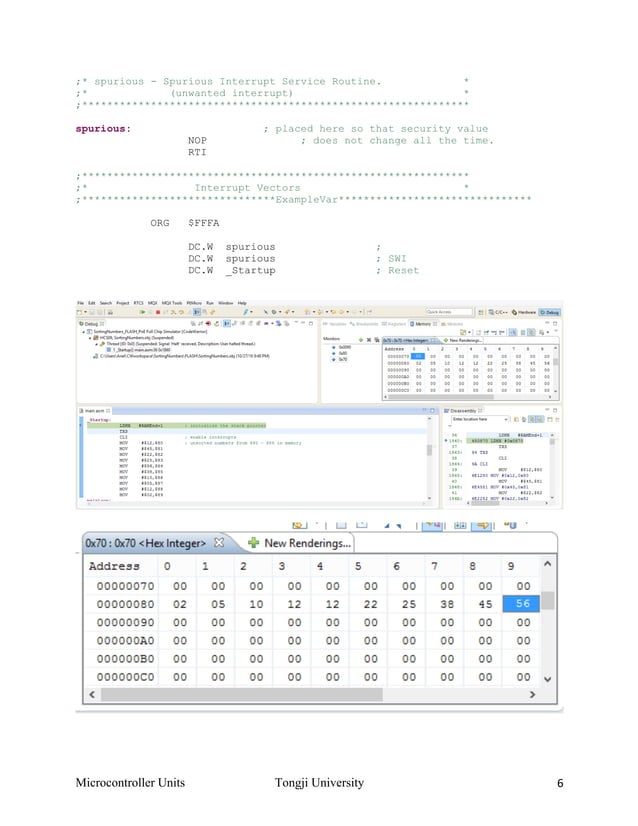Click the red Terminate debug icon

pyautogui.click(x=158, y=312)
